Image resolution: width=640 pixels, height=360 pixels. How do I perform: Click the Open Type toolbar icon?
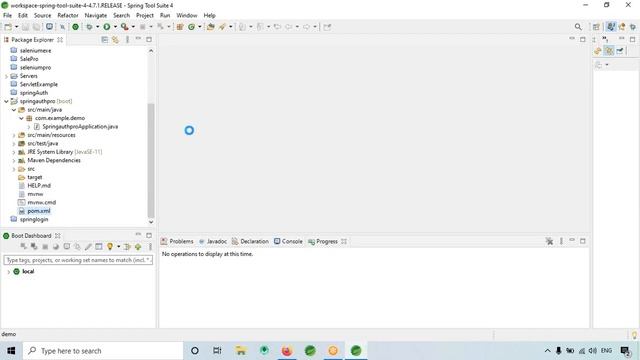coord(211,27)
